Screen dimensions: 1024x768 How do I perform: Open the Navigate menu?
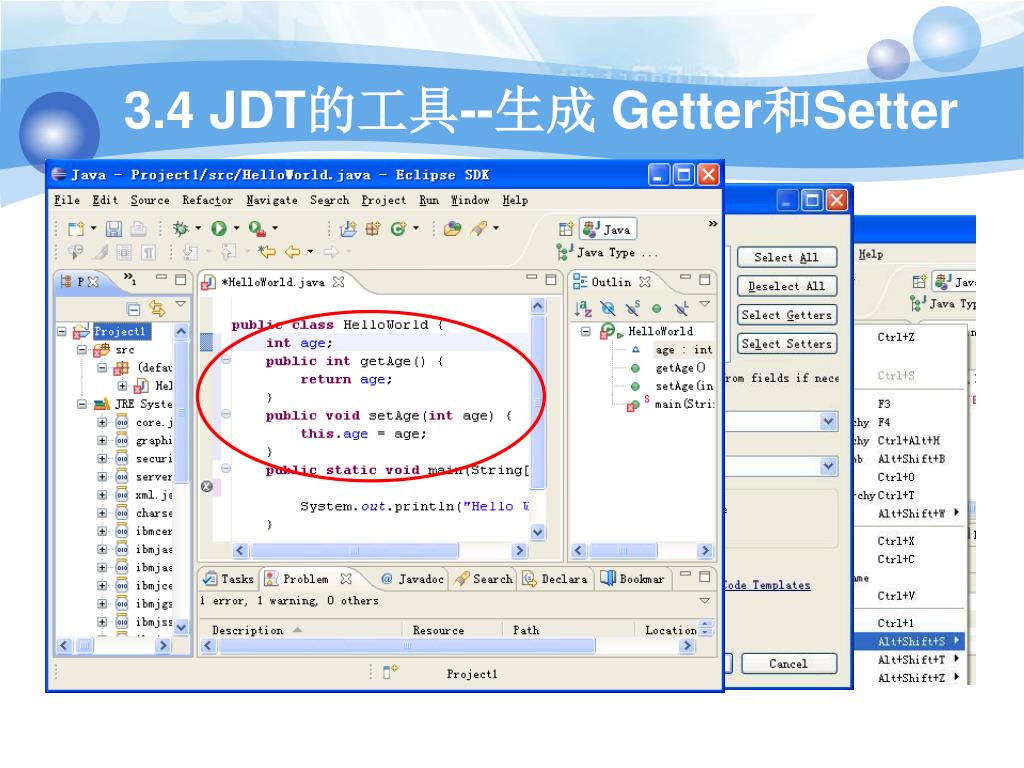click(272, 200)
